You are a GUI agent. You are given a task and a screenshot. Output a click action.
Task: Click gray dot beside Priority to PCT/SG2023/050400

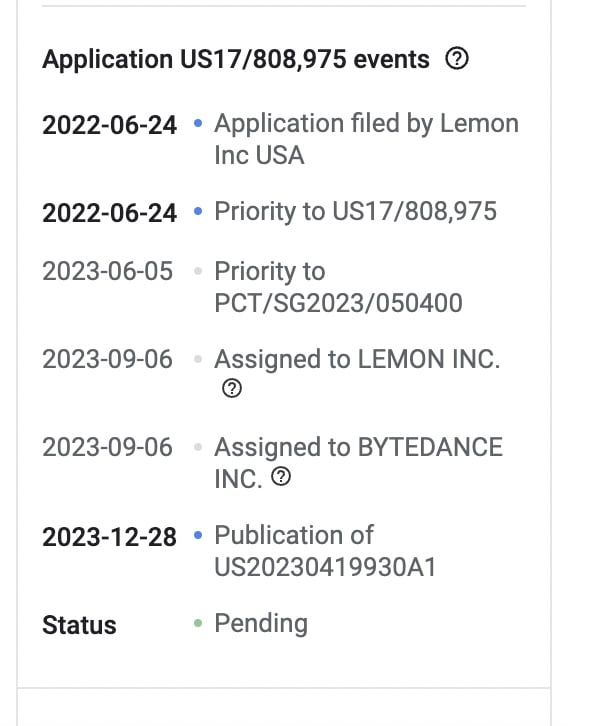[x=198, y=271]
